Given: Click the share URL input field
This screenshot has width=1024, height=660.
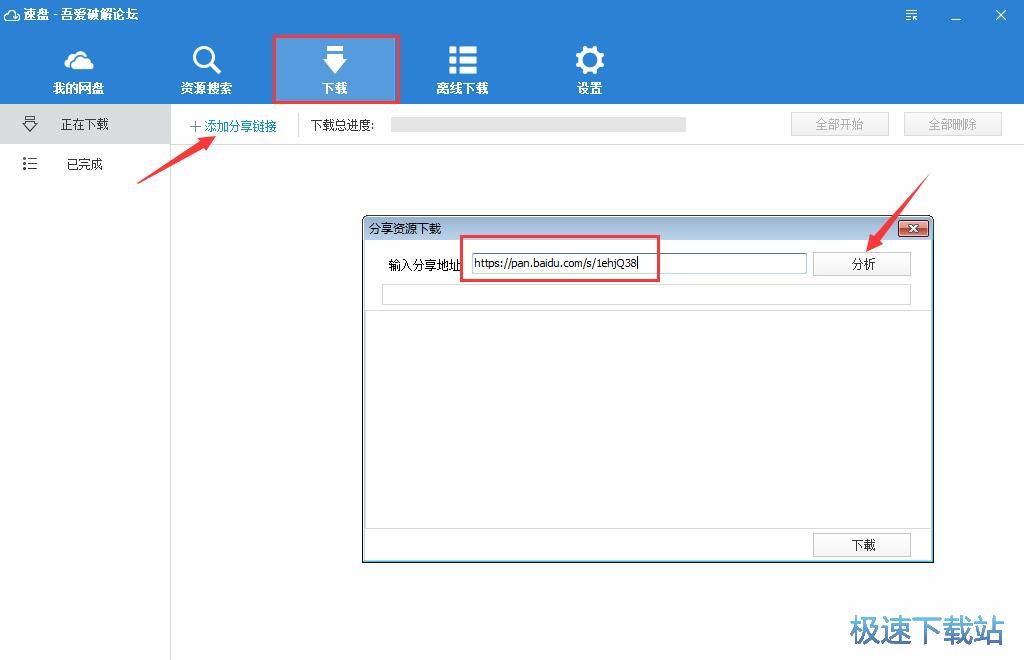Looking at the screenshot, I should click(720, 264).
